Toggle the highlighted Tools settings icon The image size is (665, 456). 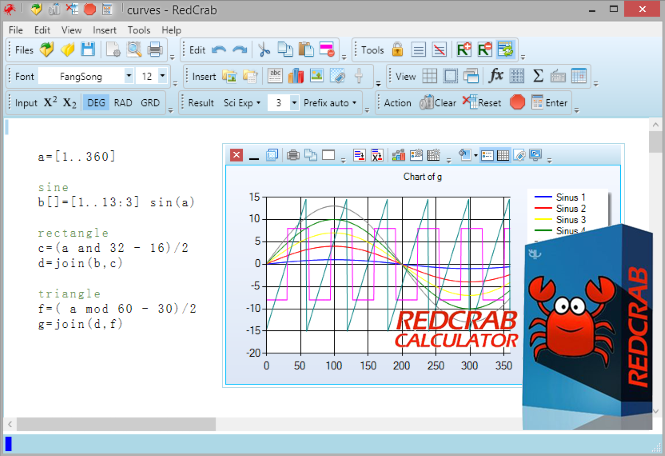pyautogui.click(x=506, y=50)
